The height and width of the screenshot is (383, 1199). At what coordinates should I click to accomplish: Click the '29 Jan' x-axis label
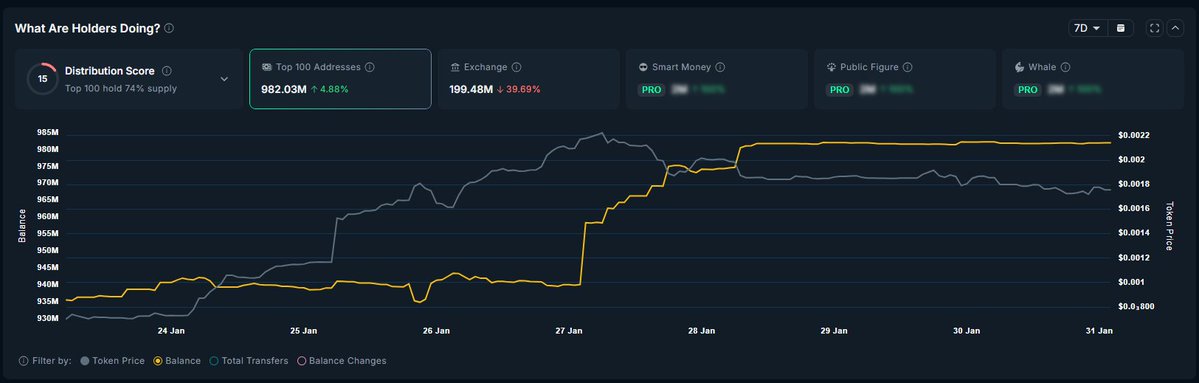(x=834, y=331)
